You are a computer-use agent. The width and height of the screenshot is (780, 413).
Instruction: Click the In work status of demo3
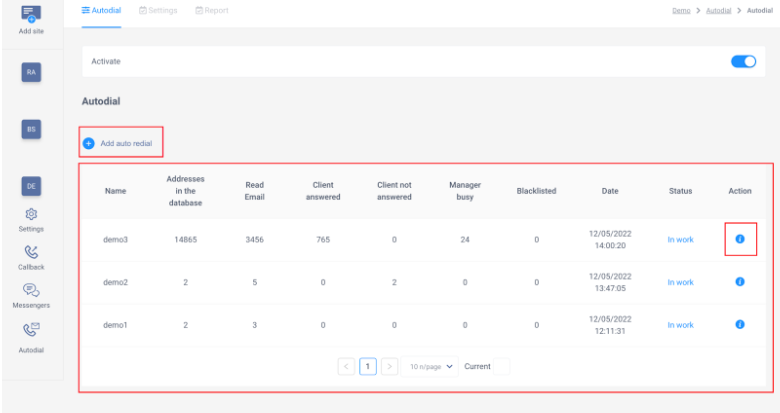click(x=680, y=239)
